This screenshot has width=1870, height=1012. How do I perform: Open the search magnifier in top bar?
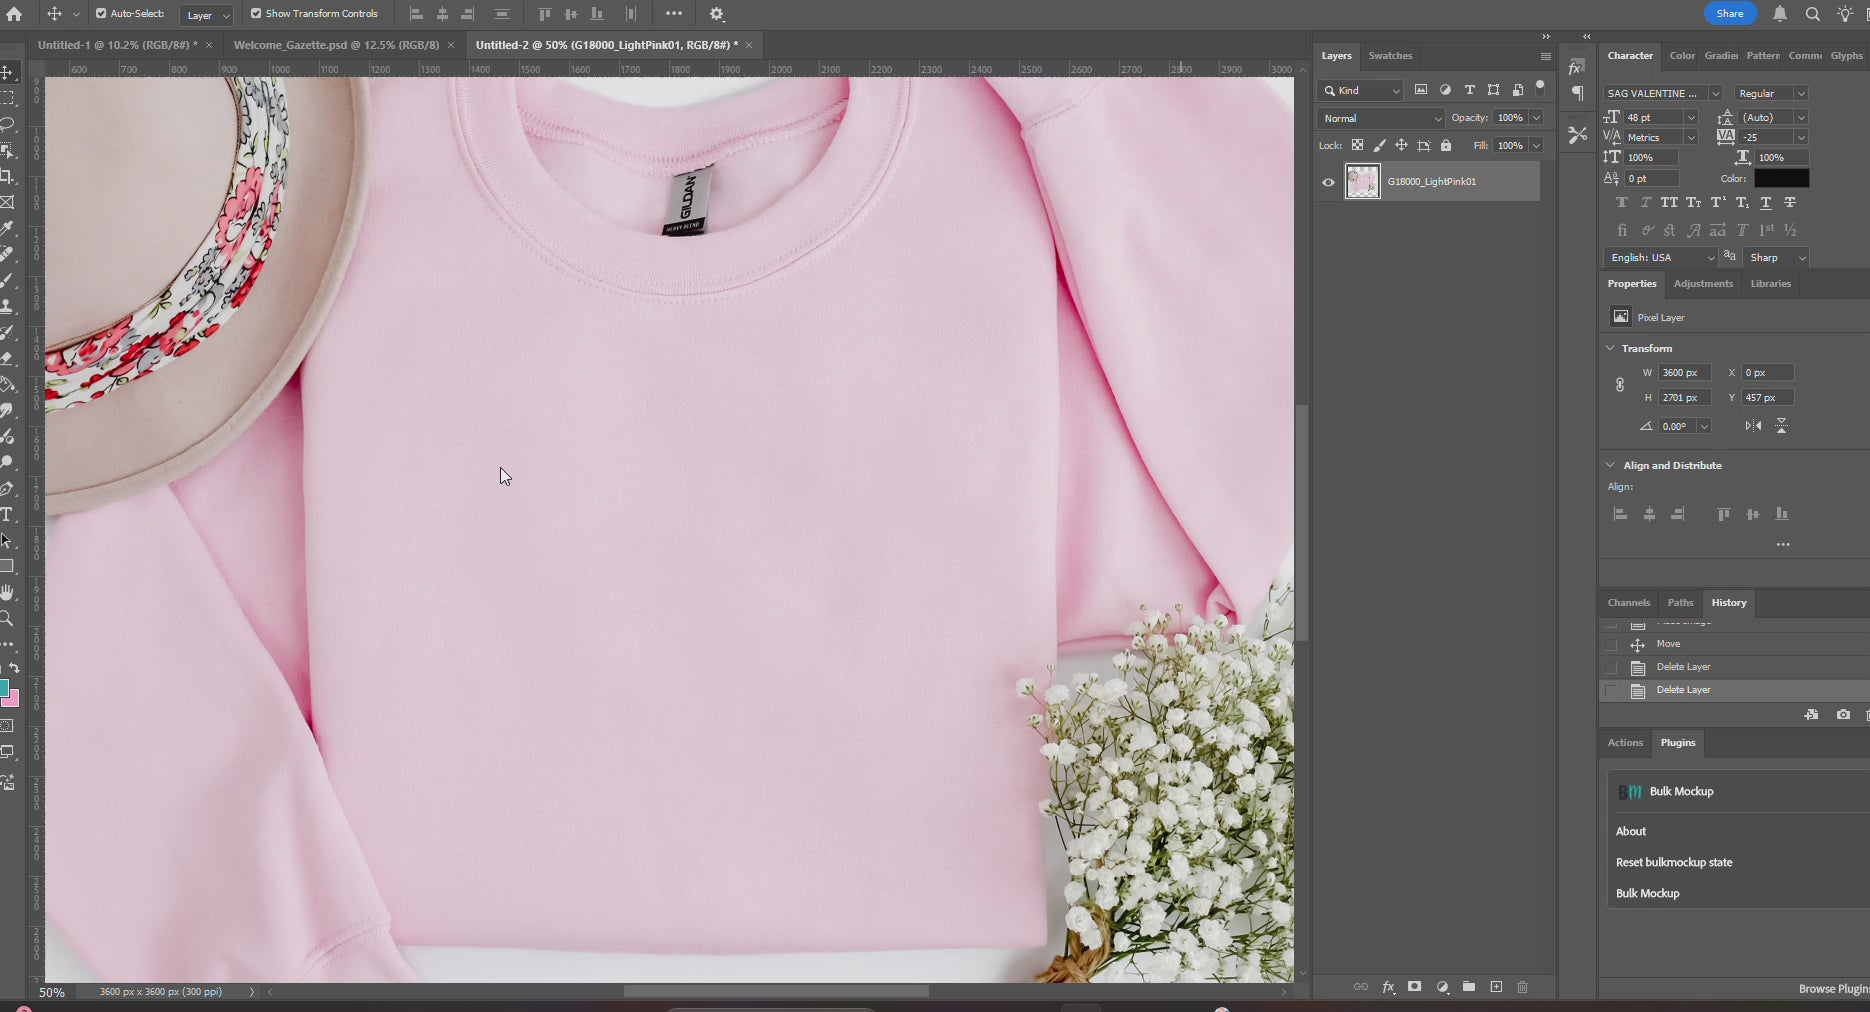pos(1812,14)
